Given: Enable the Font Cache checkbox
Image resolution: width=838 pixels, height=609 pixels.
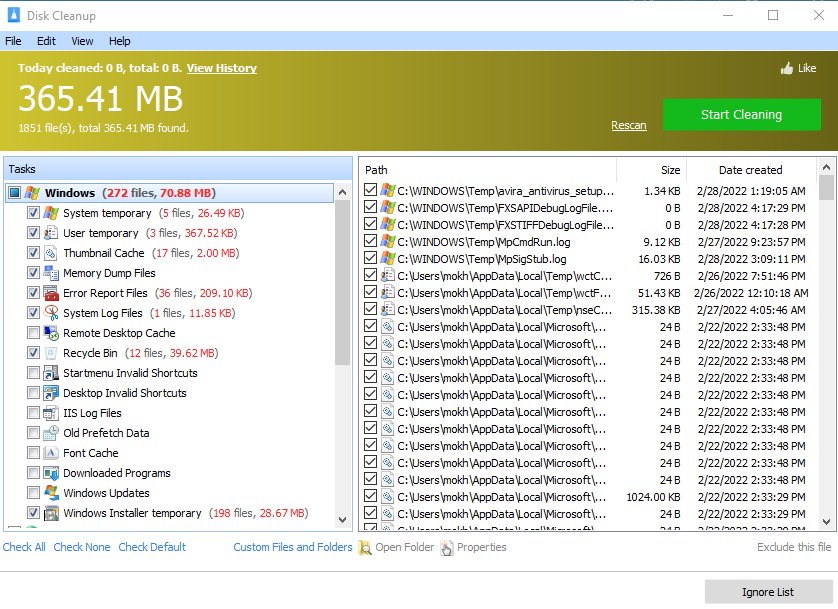Looking at the screenshot, I should (33, 453).
